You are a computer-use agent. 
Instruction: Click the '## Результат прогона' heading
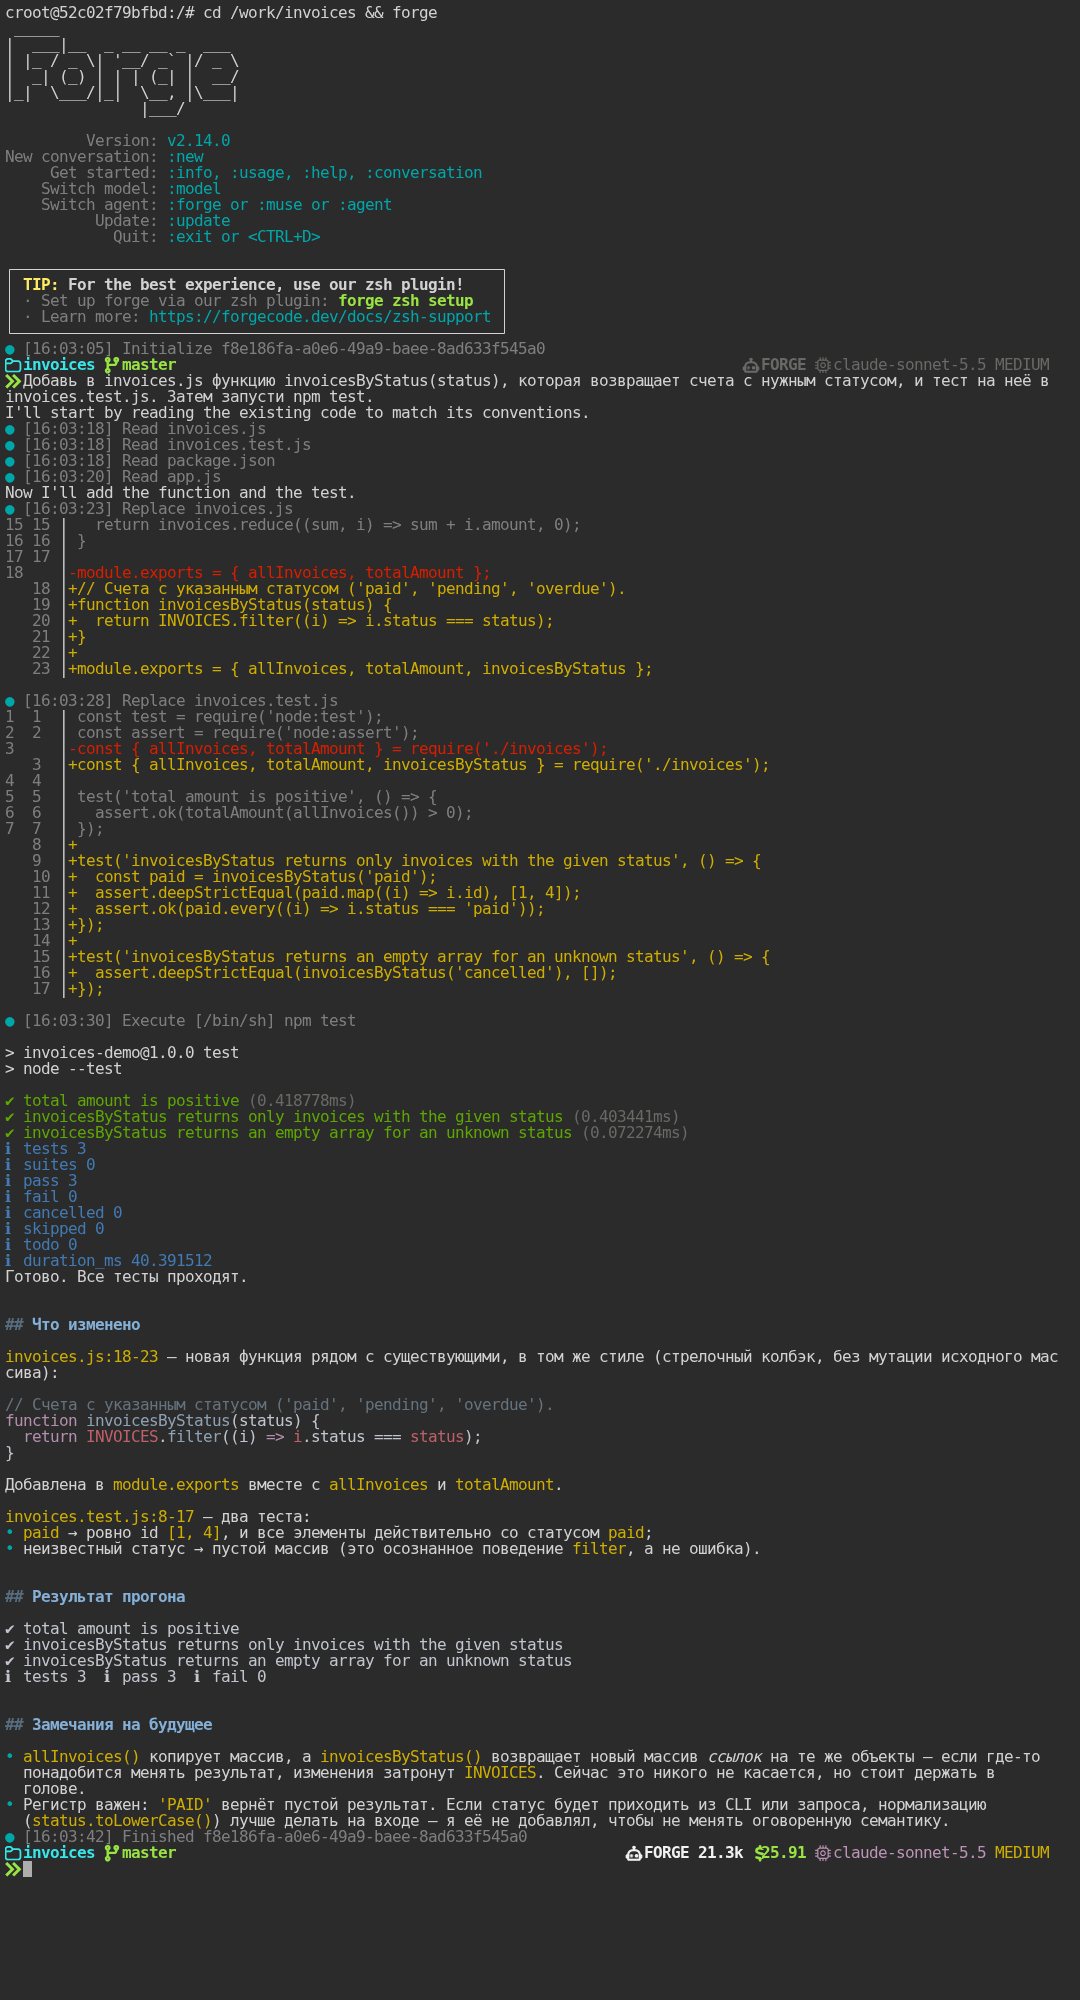coord(95,1597)
